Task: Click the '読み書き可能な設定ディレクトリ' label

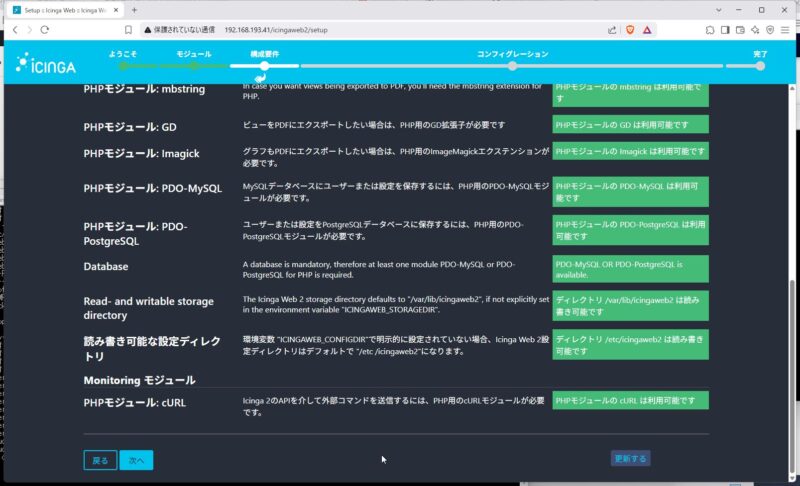Action: 152,348
